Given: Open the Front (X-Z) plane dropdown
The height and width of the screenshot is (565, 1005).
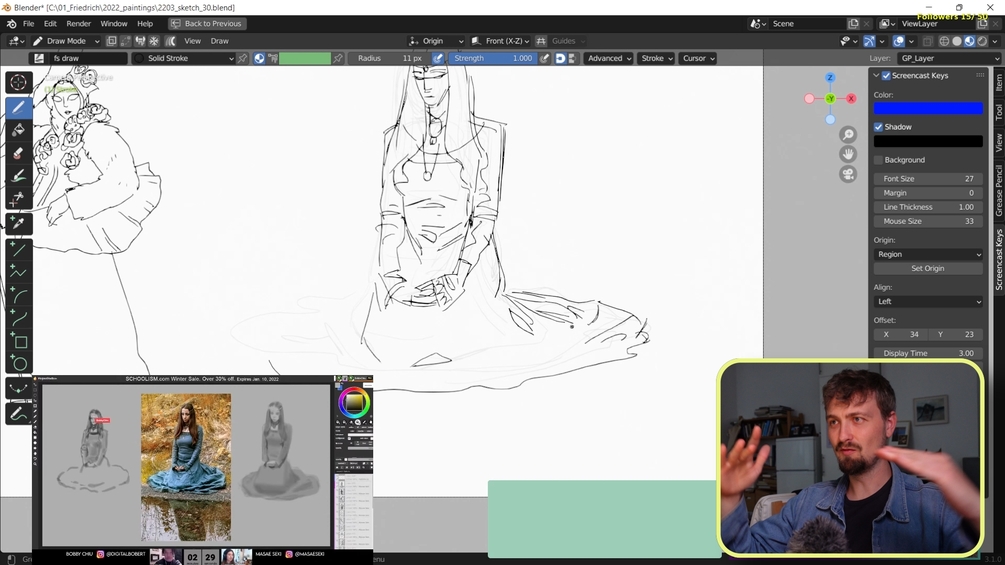Looking at the screenshot, I should point(500,41).
